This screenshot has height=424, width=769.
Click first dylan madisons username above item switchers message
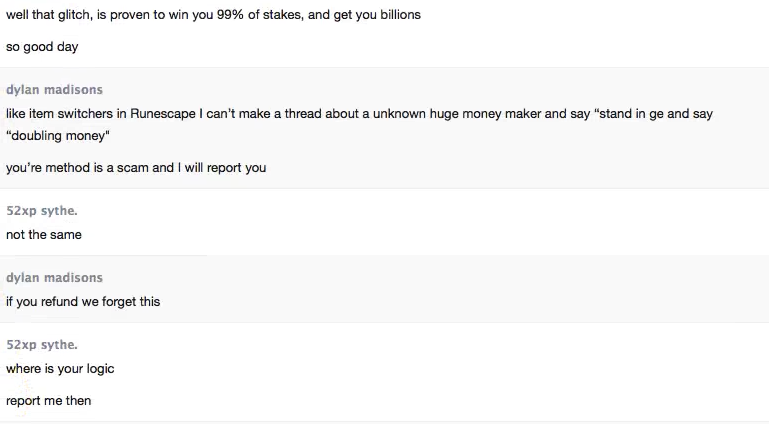click(x=54, y=90)
